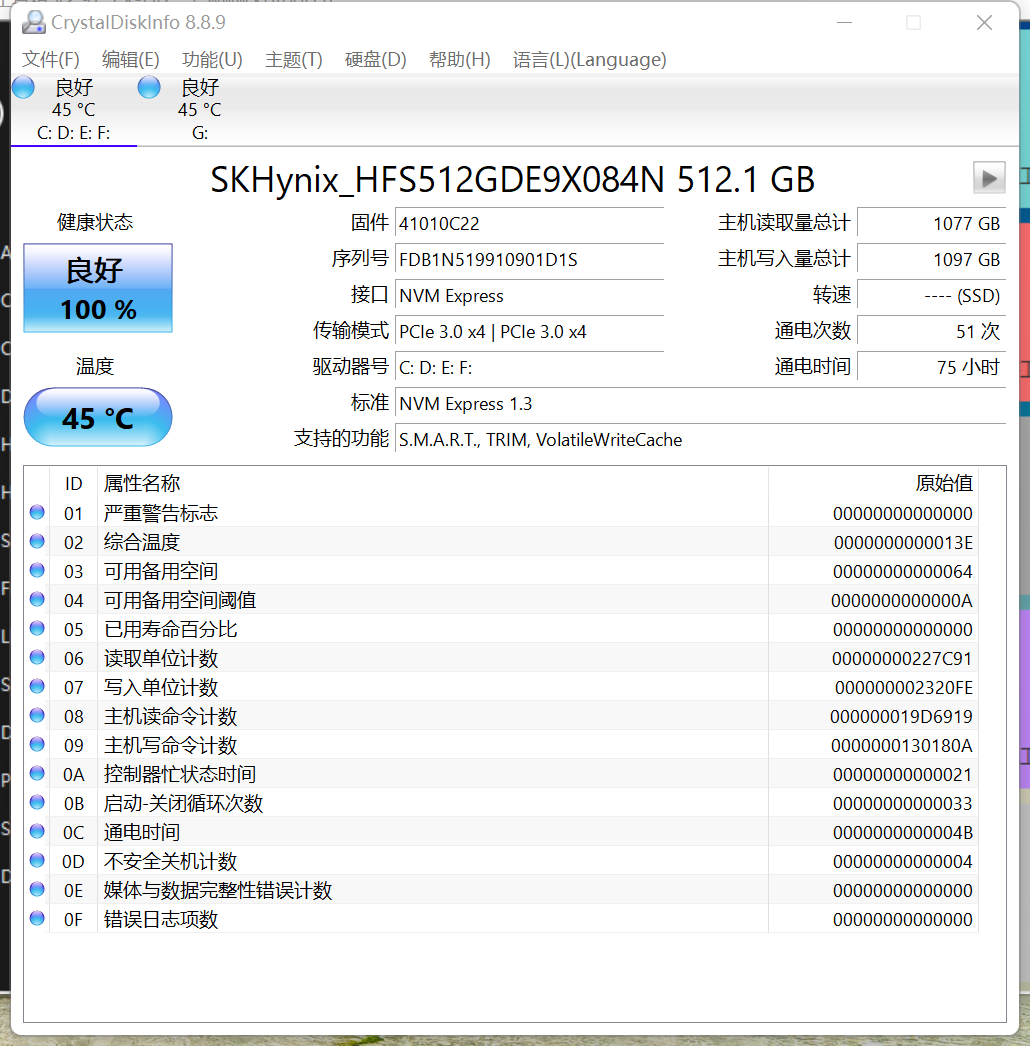The width and height of the screenshot is (1030, 1046).
Task: Click the blue status orb for disk G:
Action: tap(149, 87)
